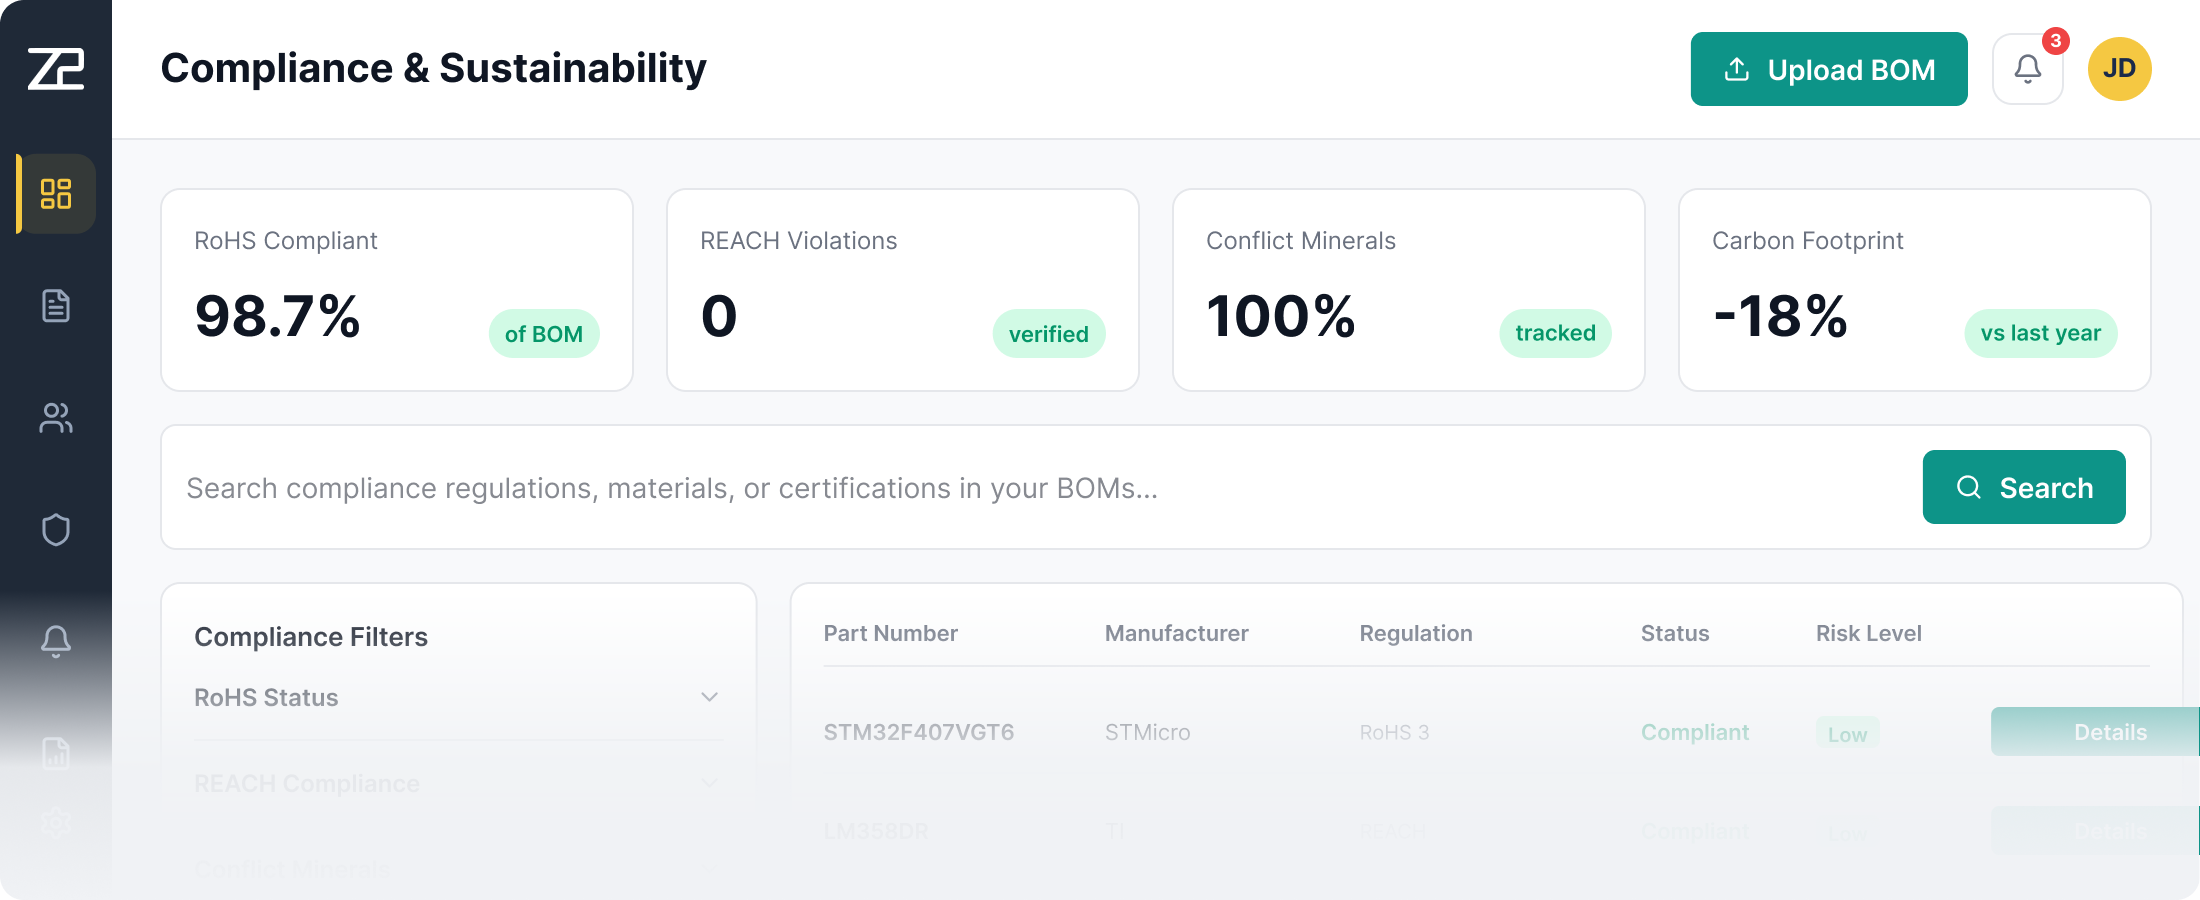2200x900 pixels.
Task: Sort by Part Number column header
Action: click(890, 633)
